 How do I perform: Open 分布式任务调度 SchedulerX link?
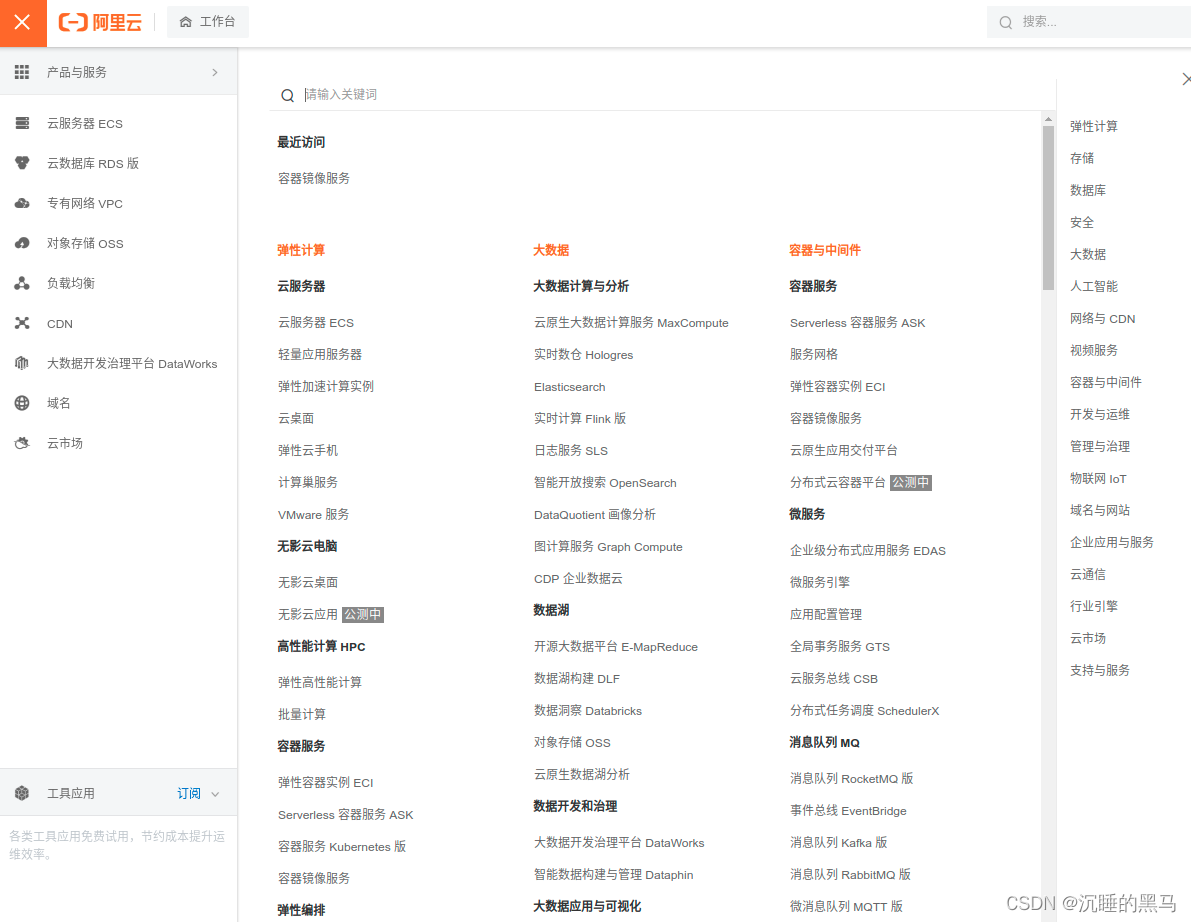[x=864, y=711]
